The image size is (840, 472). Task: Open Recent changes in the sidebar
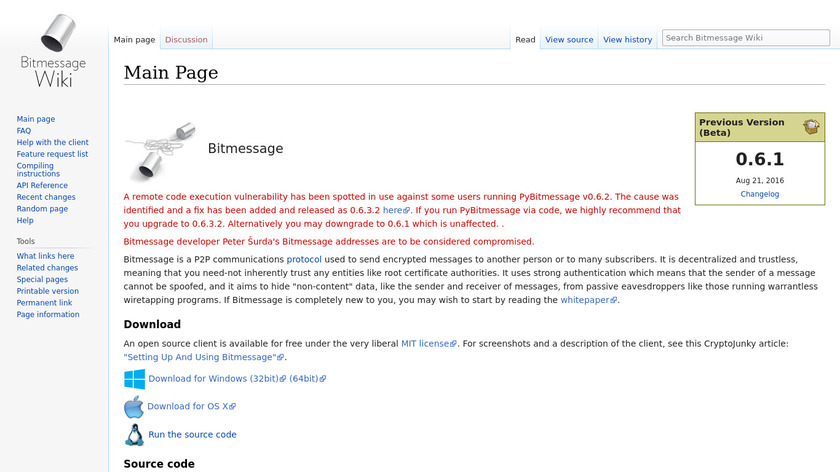click(46, 197)
